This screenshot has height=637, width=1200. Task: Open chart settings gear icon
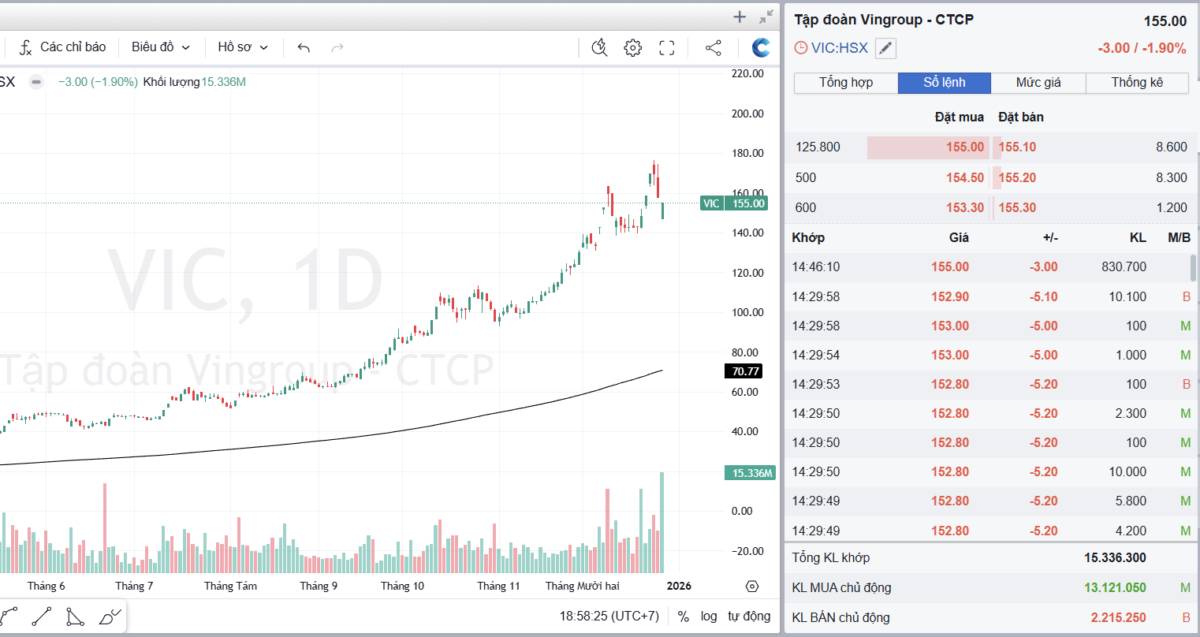pos(632,47)
